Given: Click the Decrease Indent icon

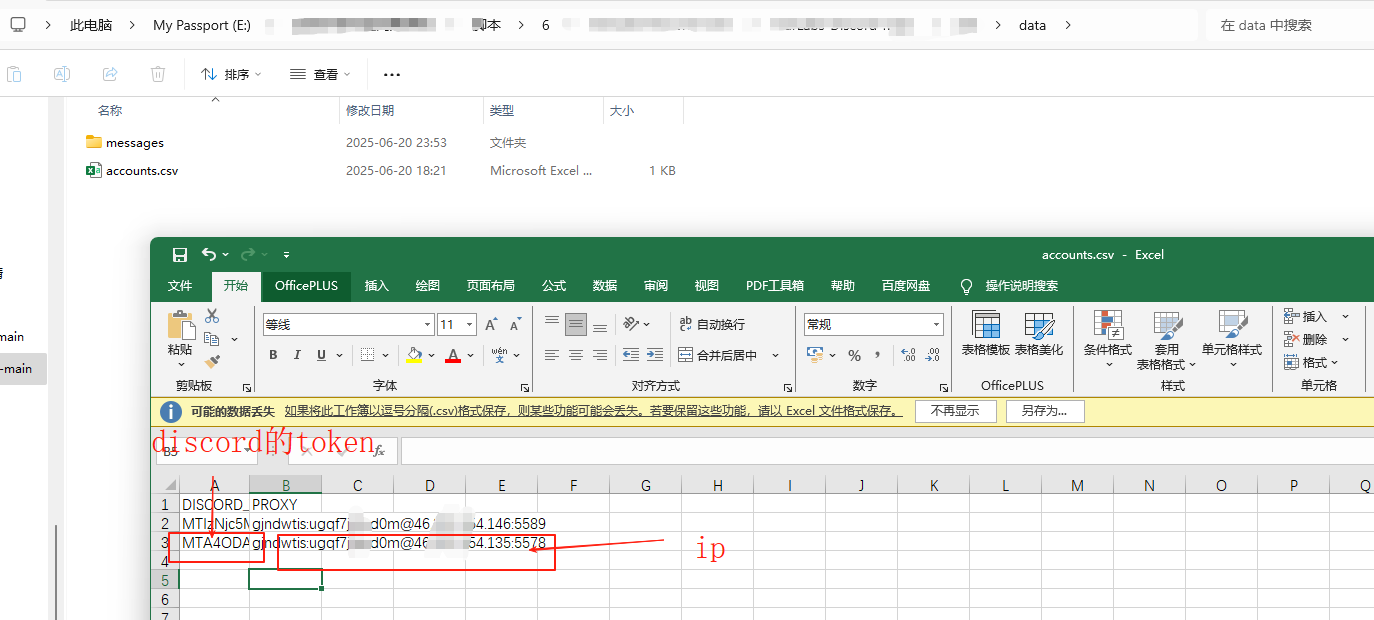Looking at the screenshot, I should pos(630,355).
